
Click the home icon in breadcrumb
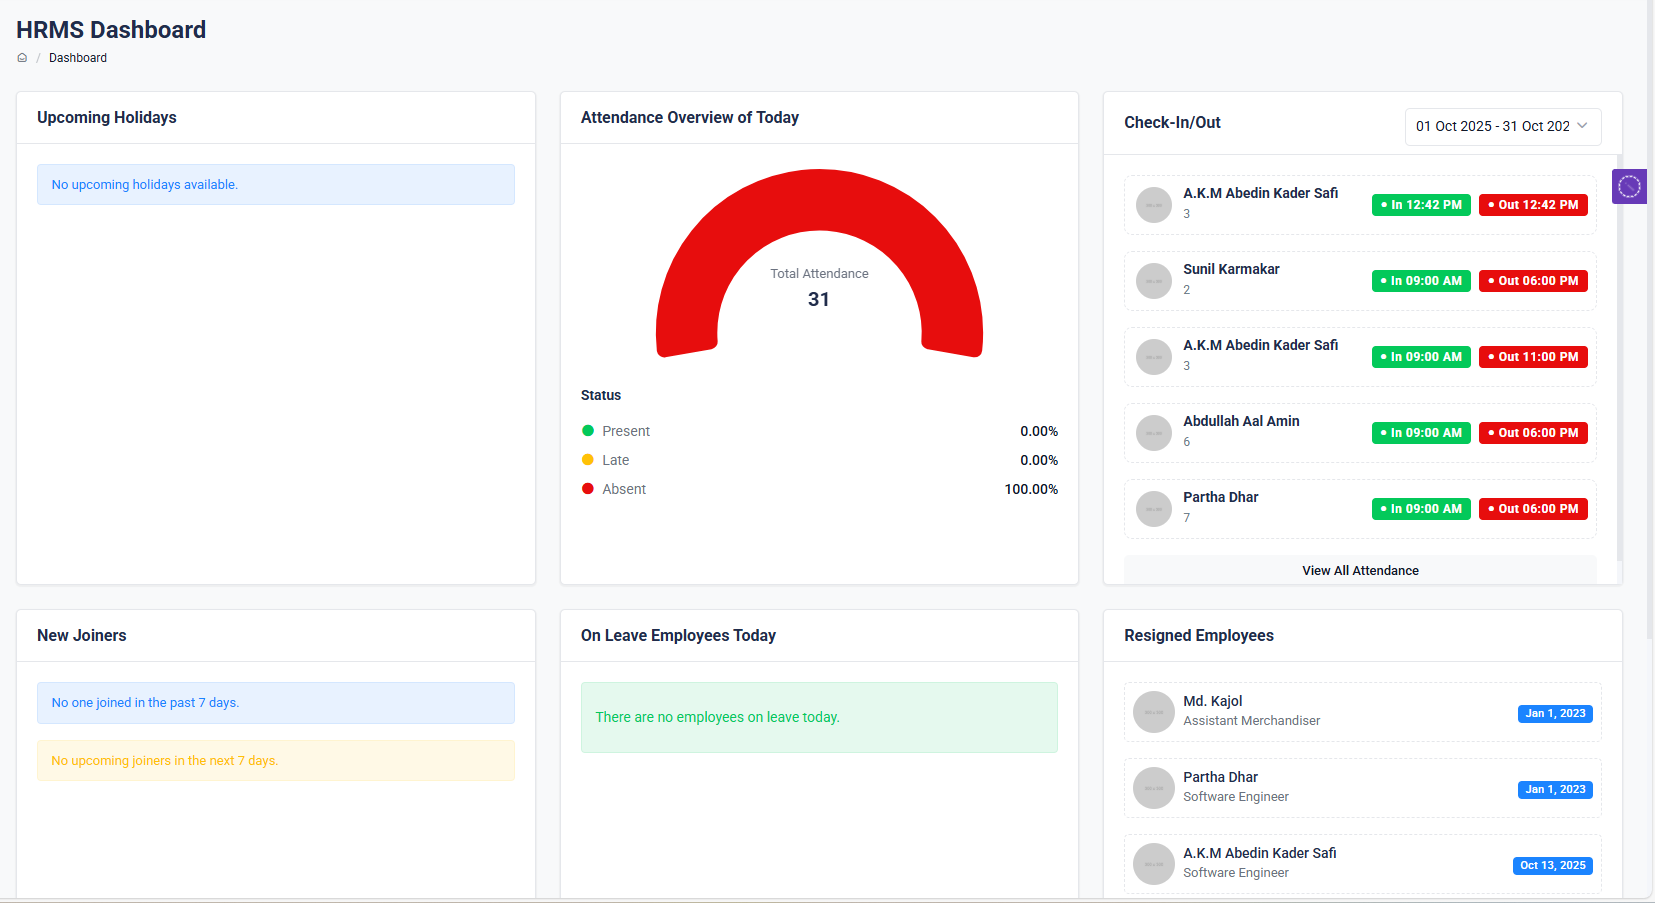click(22, 58)
